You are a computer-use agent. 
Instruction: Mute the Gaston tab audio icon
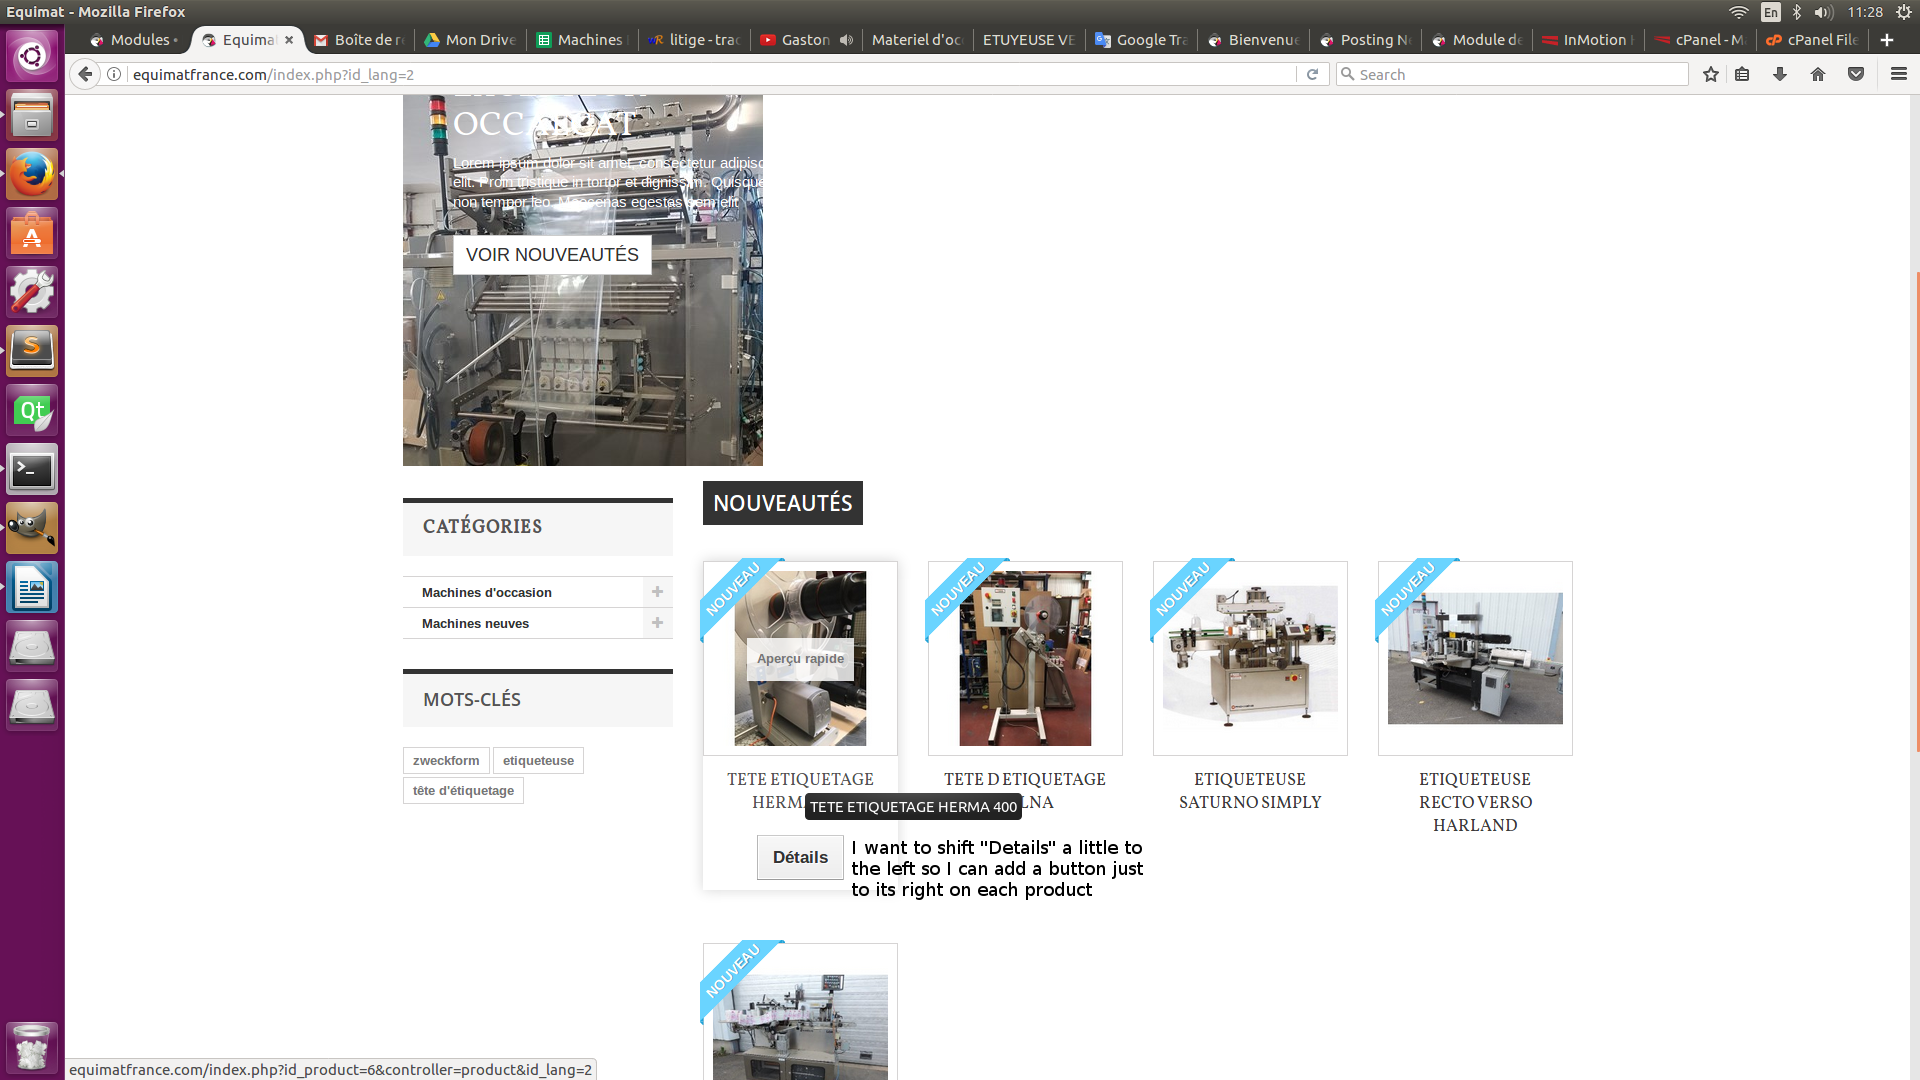click(x=846, y=40)
